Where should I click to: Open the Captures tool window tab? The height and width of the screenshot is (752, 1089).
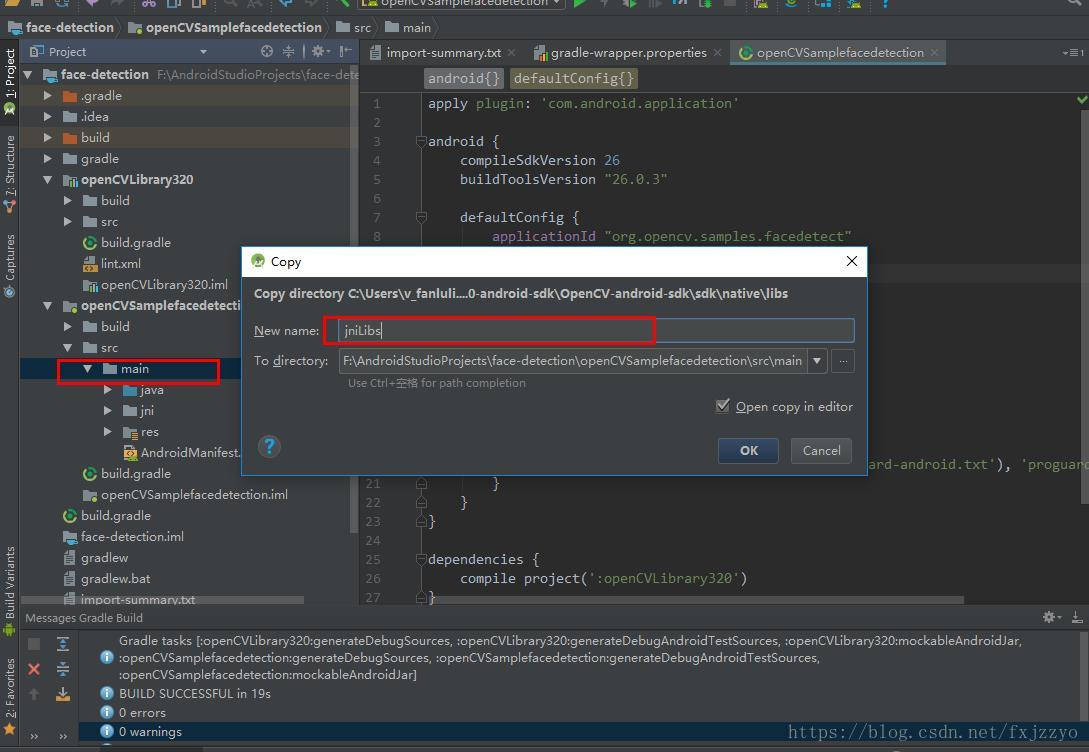[x=10, y=265]
